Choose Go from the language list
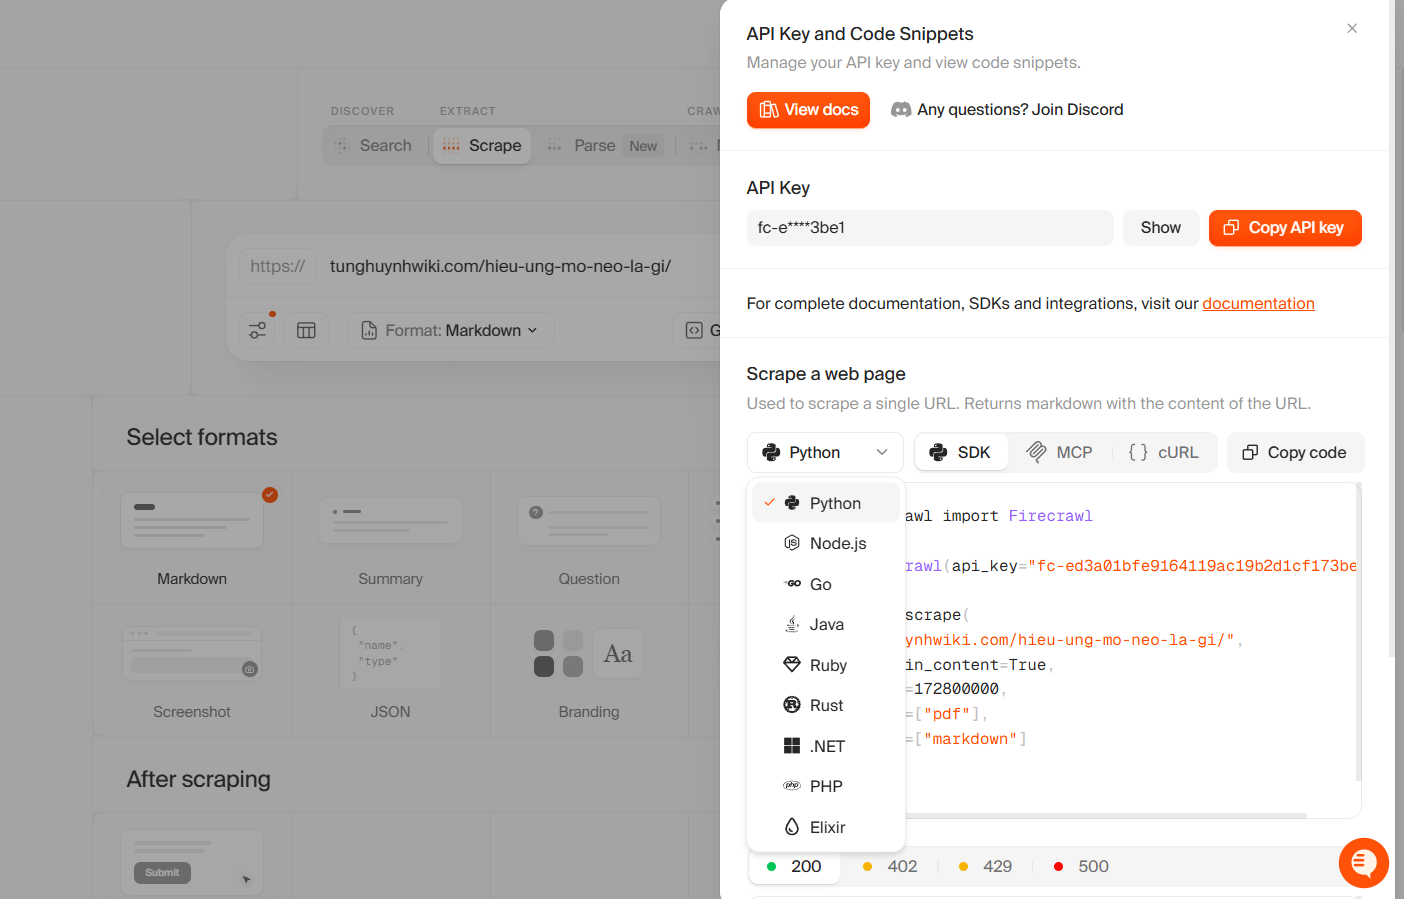Image resolution: width=1404 pixels, height=899 pixels. pyautogui.click(x=826, y=584)
